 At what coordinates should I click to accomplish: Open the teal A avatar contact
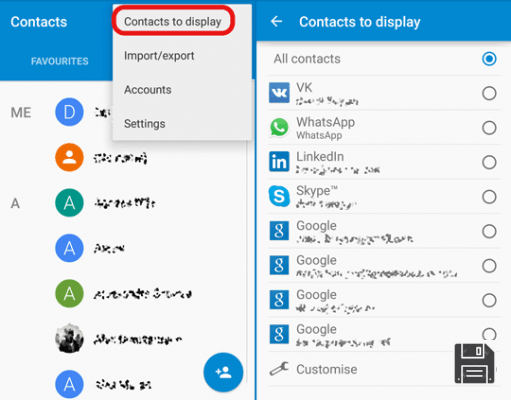[x=69, y=203]
